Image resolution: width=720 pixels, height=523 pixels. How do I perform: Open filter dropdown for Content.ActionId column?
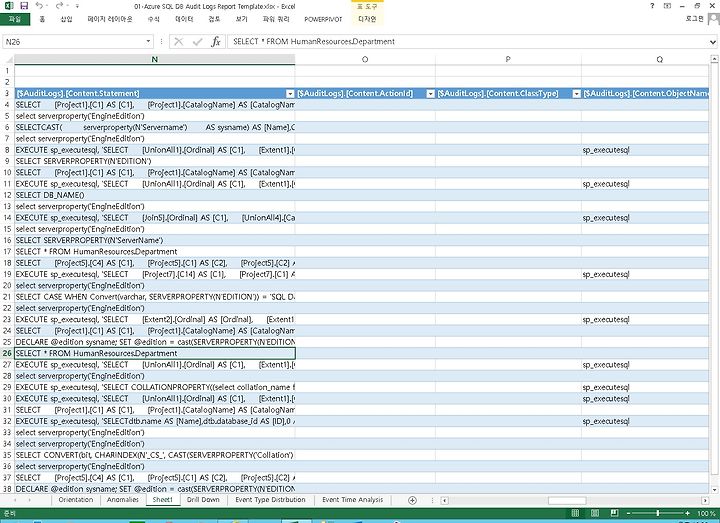(x=430, y=94)
